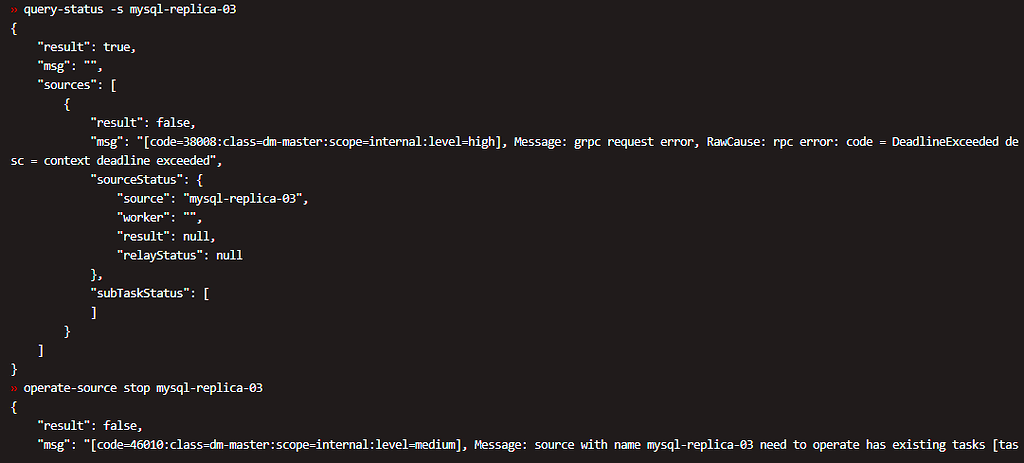Screen dimensions: 1024x463
Task: Click the operate-source stop command line
Action: 142,387
